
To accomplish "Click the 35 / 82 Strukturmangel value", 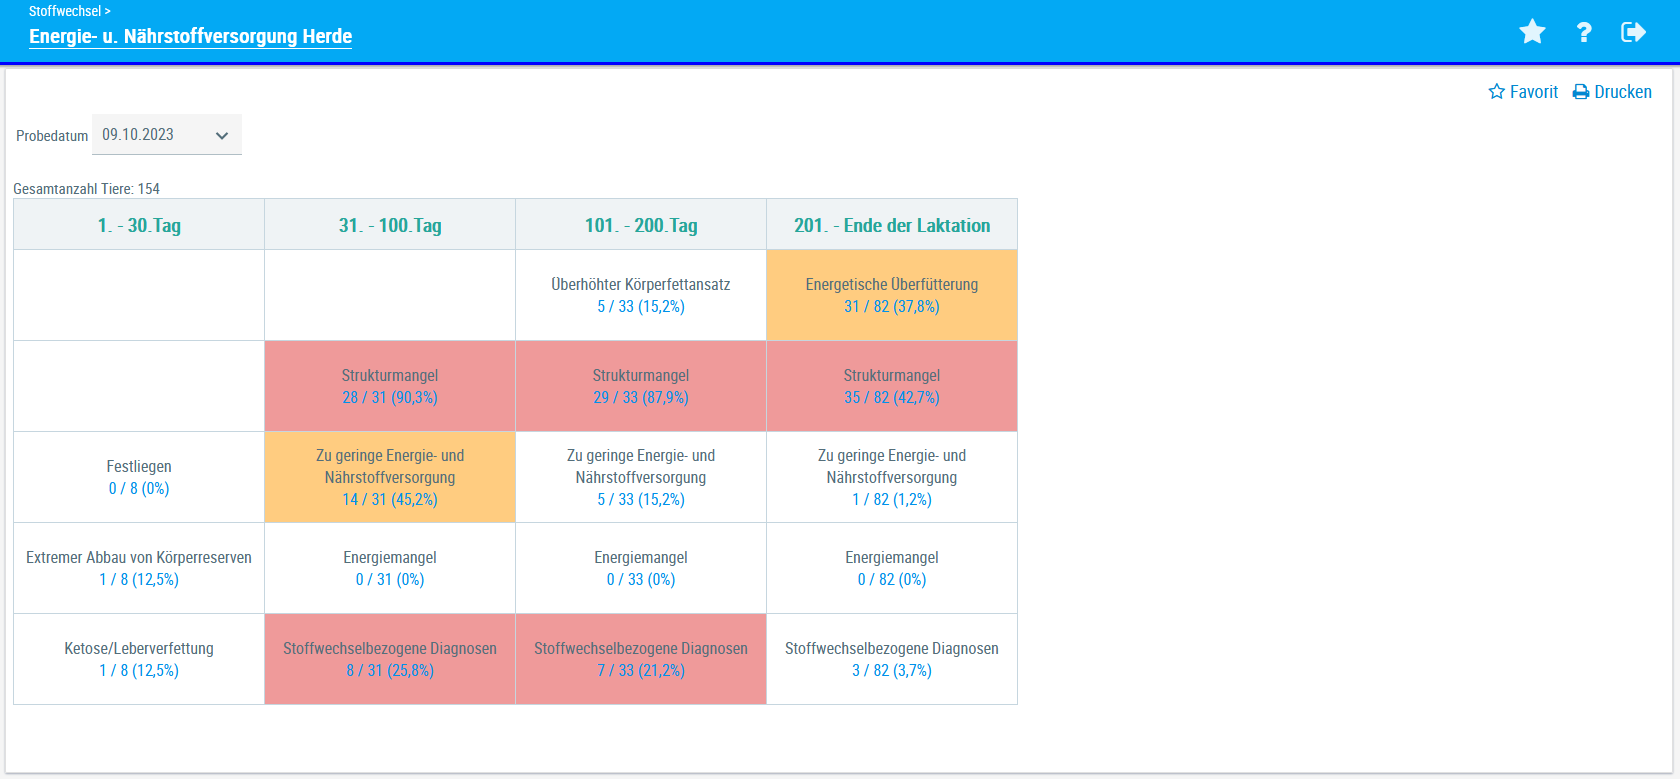I will pos(891,398).
